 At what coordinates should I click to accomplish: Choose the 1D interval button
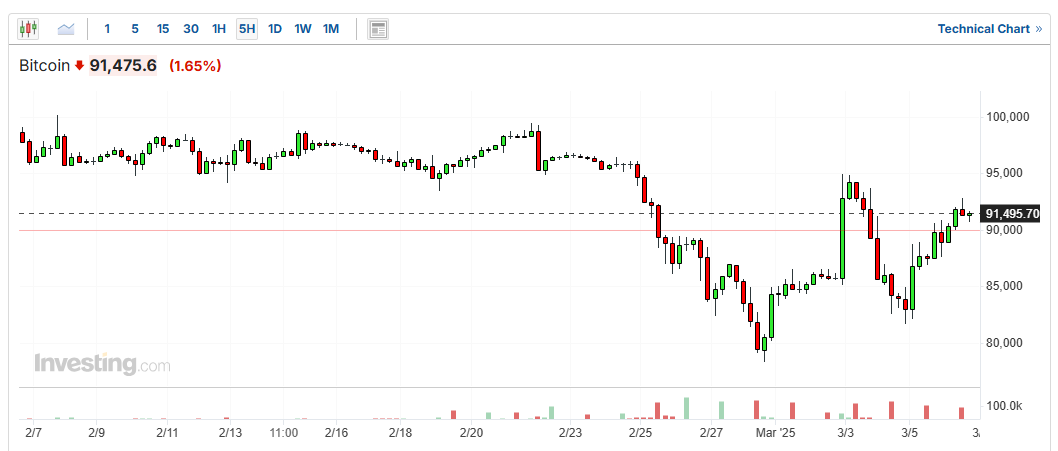[x=275, y=29]
